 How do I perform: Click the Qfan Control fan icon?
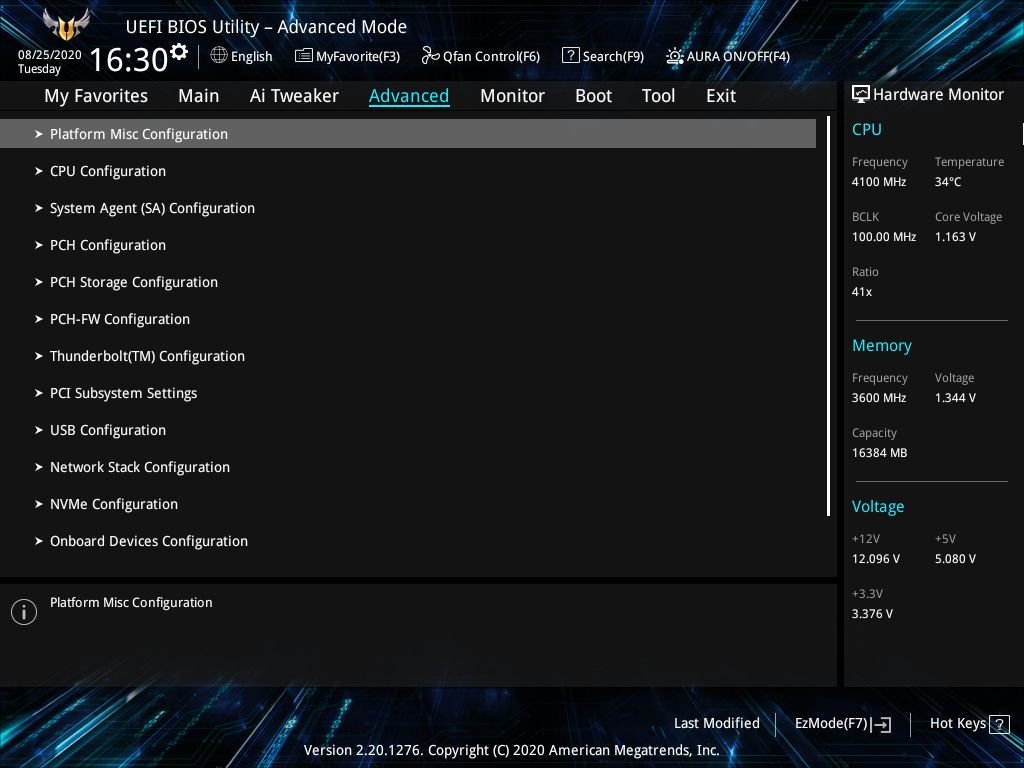pyautogui.click(x=430, y=56)
